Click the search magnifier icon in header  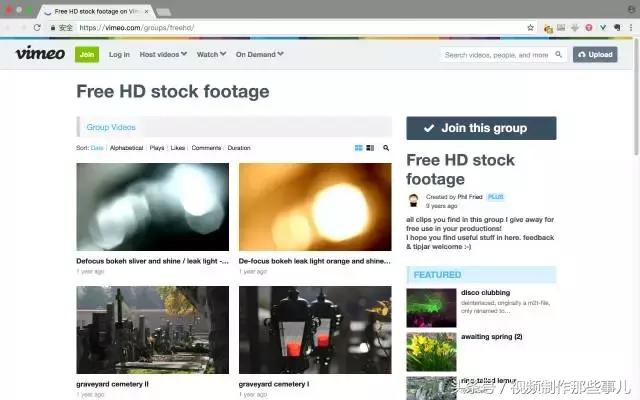coord(558,55)
